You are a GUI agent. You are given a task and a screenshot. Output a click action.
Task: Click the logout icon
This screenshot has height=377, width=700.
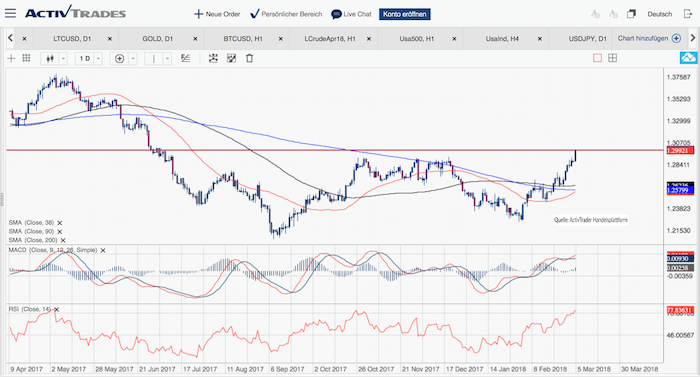tap(688, 14)
